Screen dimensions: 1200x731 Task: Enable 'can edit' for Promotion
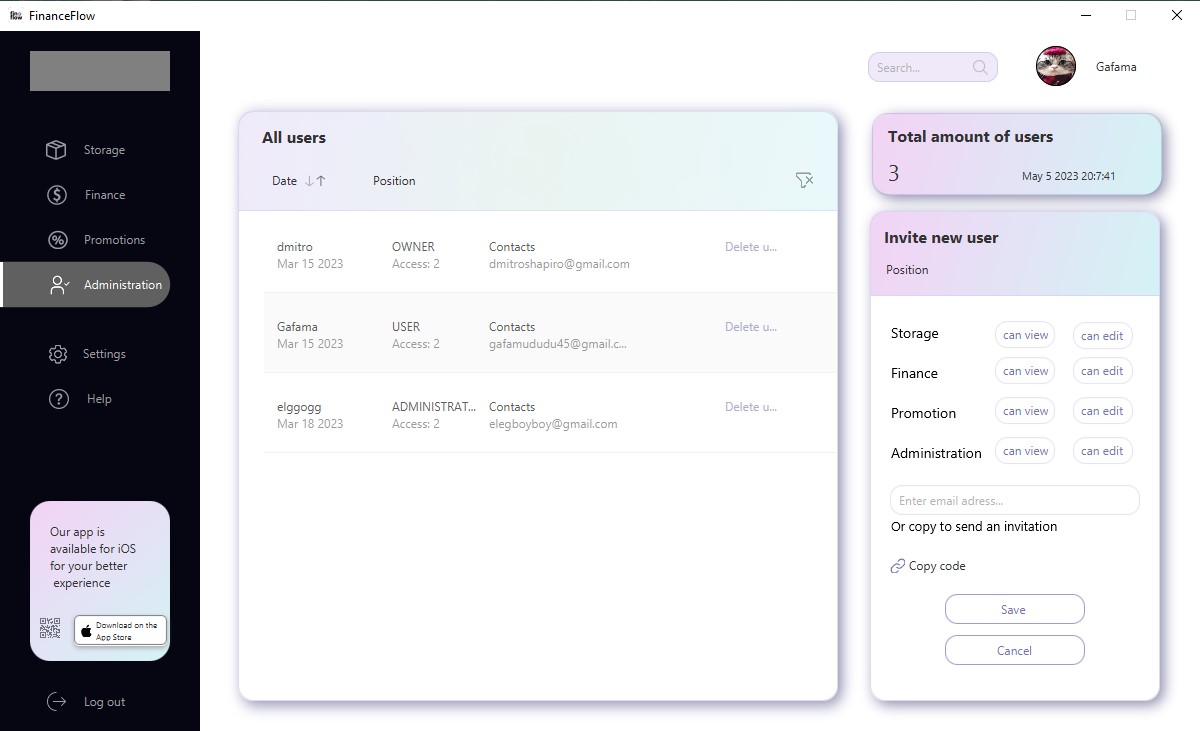[1102, 410]
